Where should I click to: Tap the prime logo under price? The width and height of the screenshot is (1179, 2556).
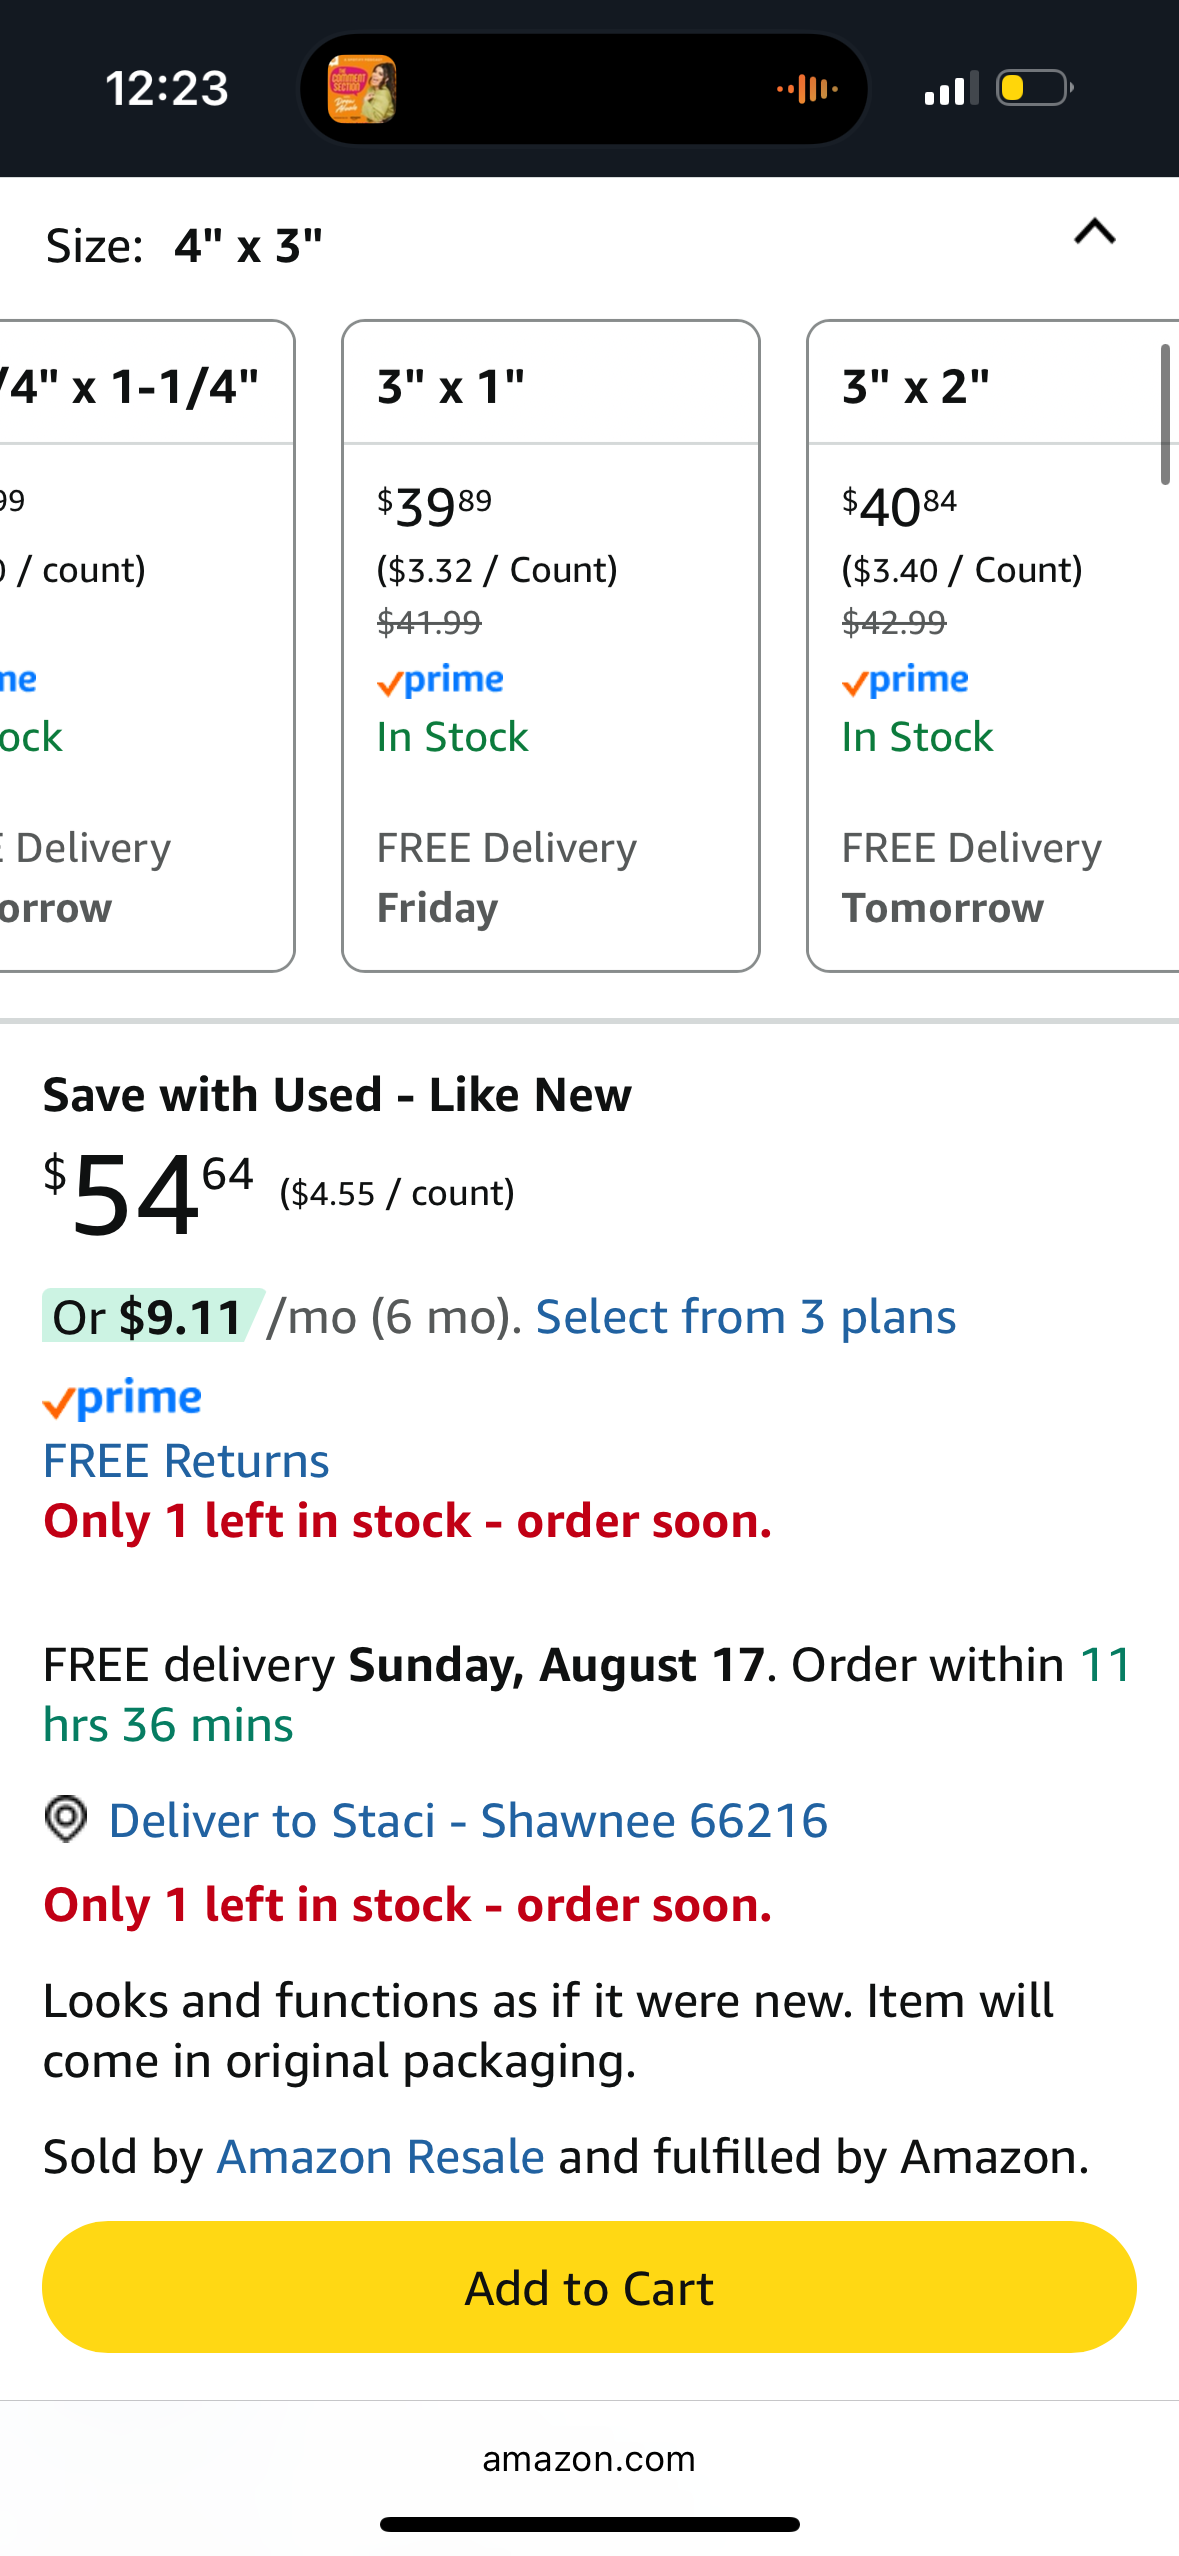coord(122,1399)
